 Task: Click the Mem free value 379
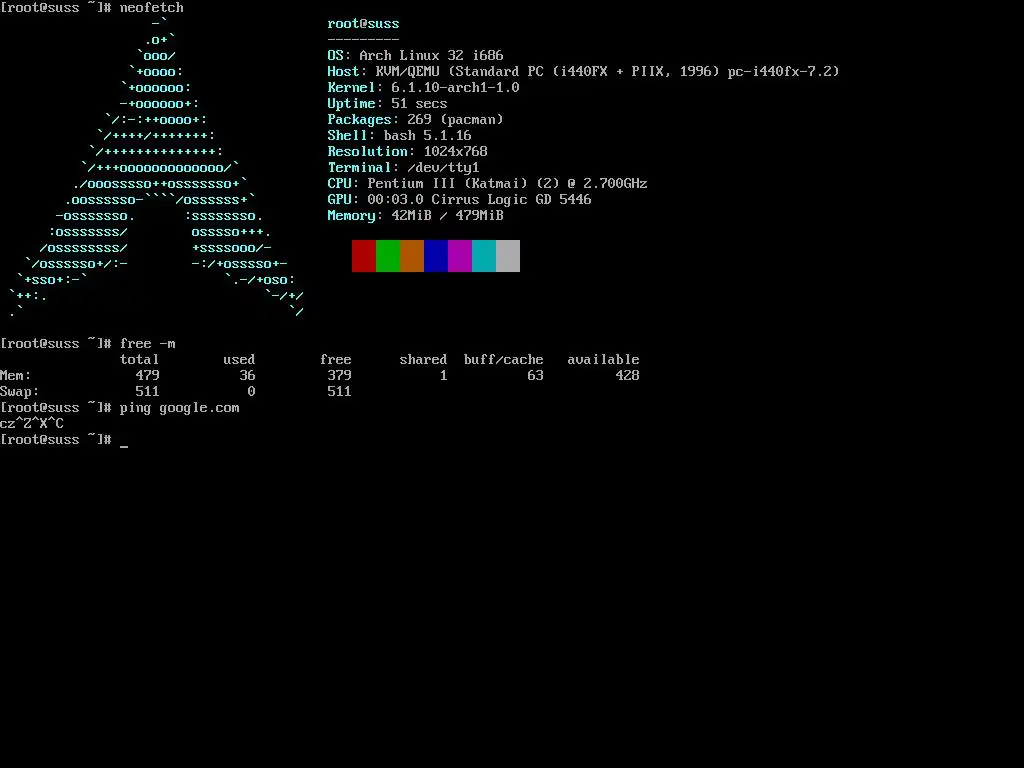(x=340, y=376)
